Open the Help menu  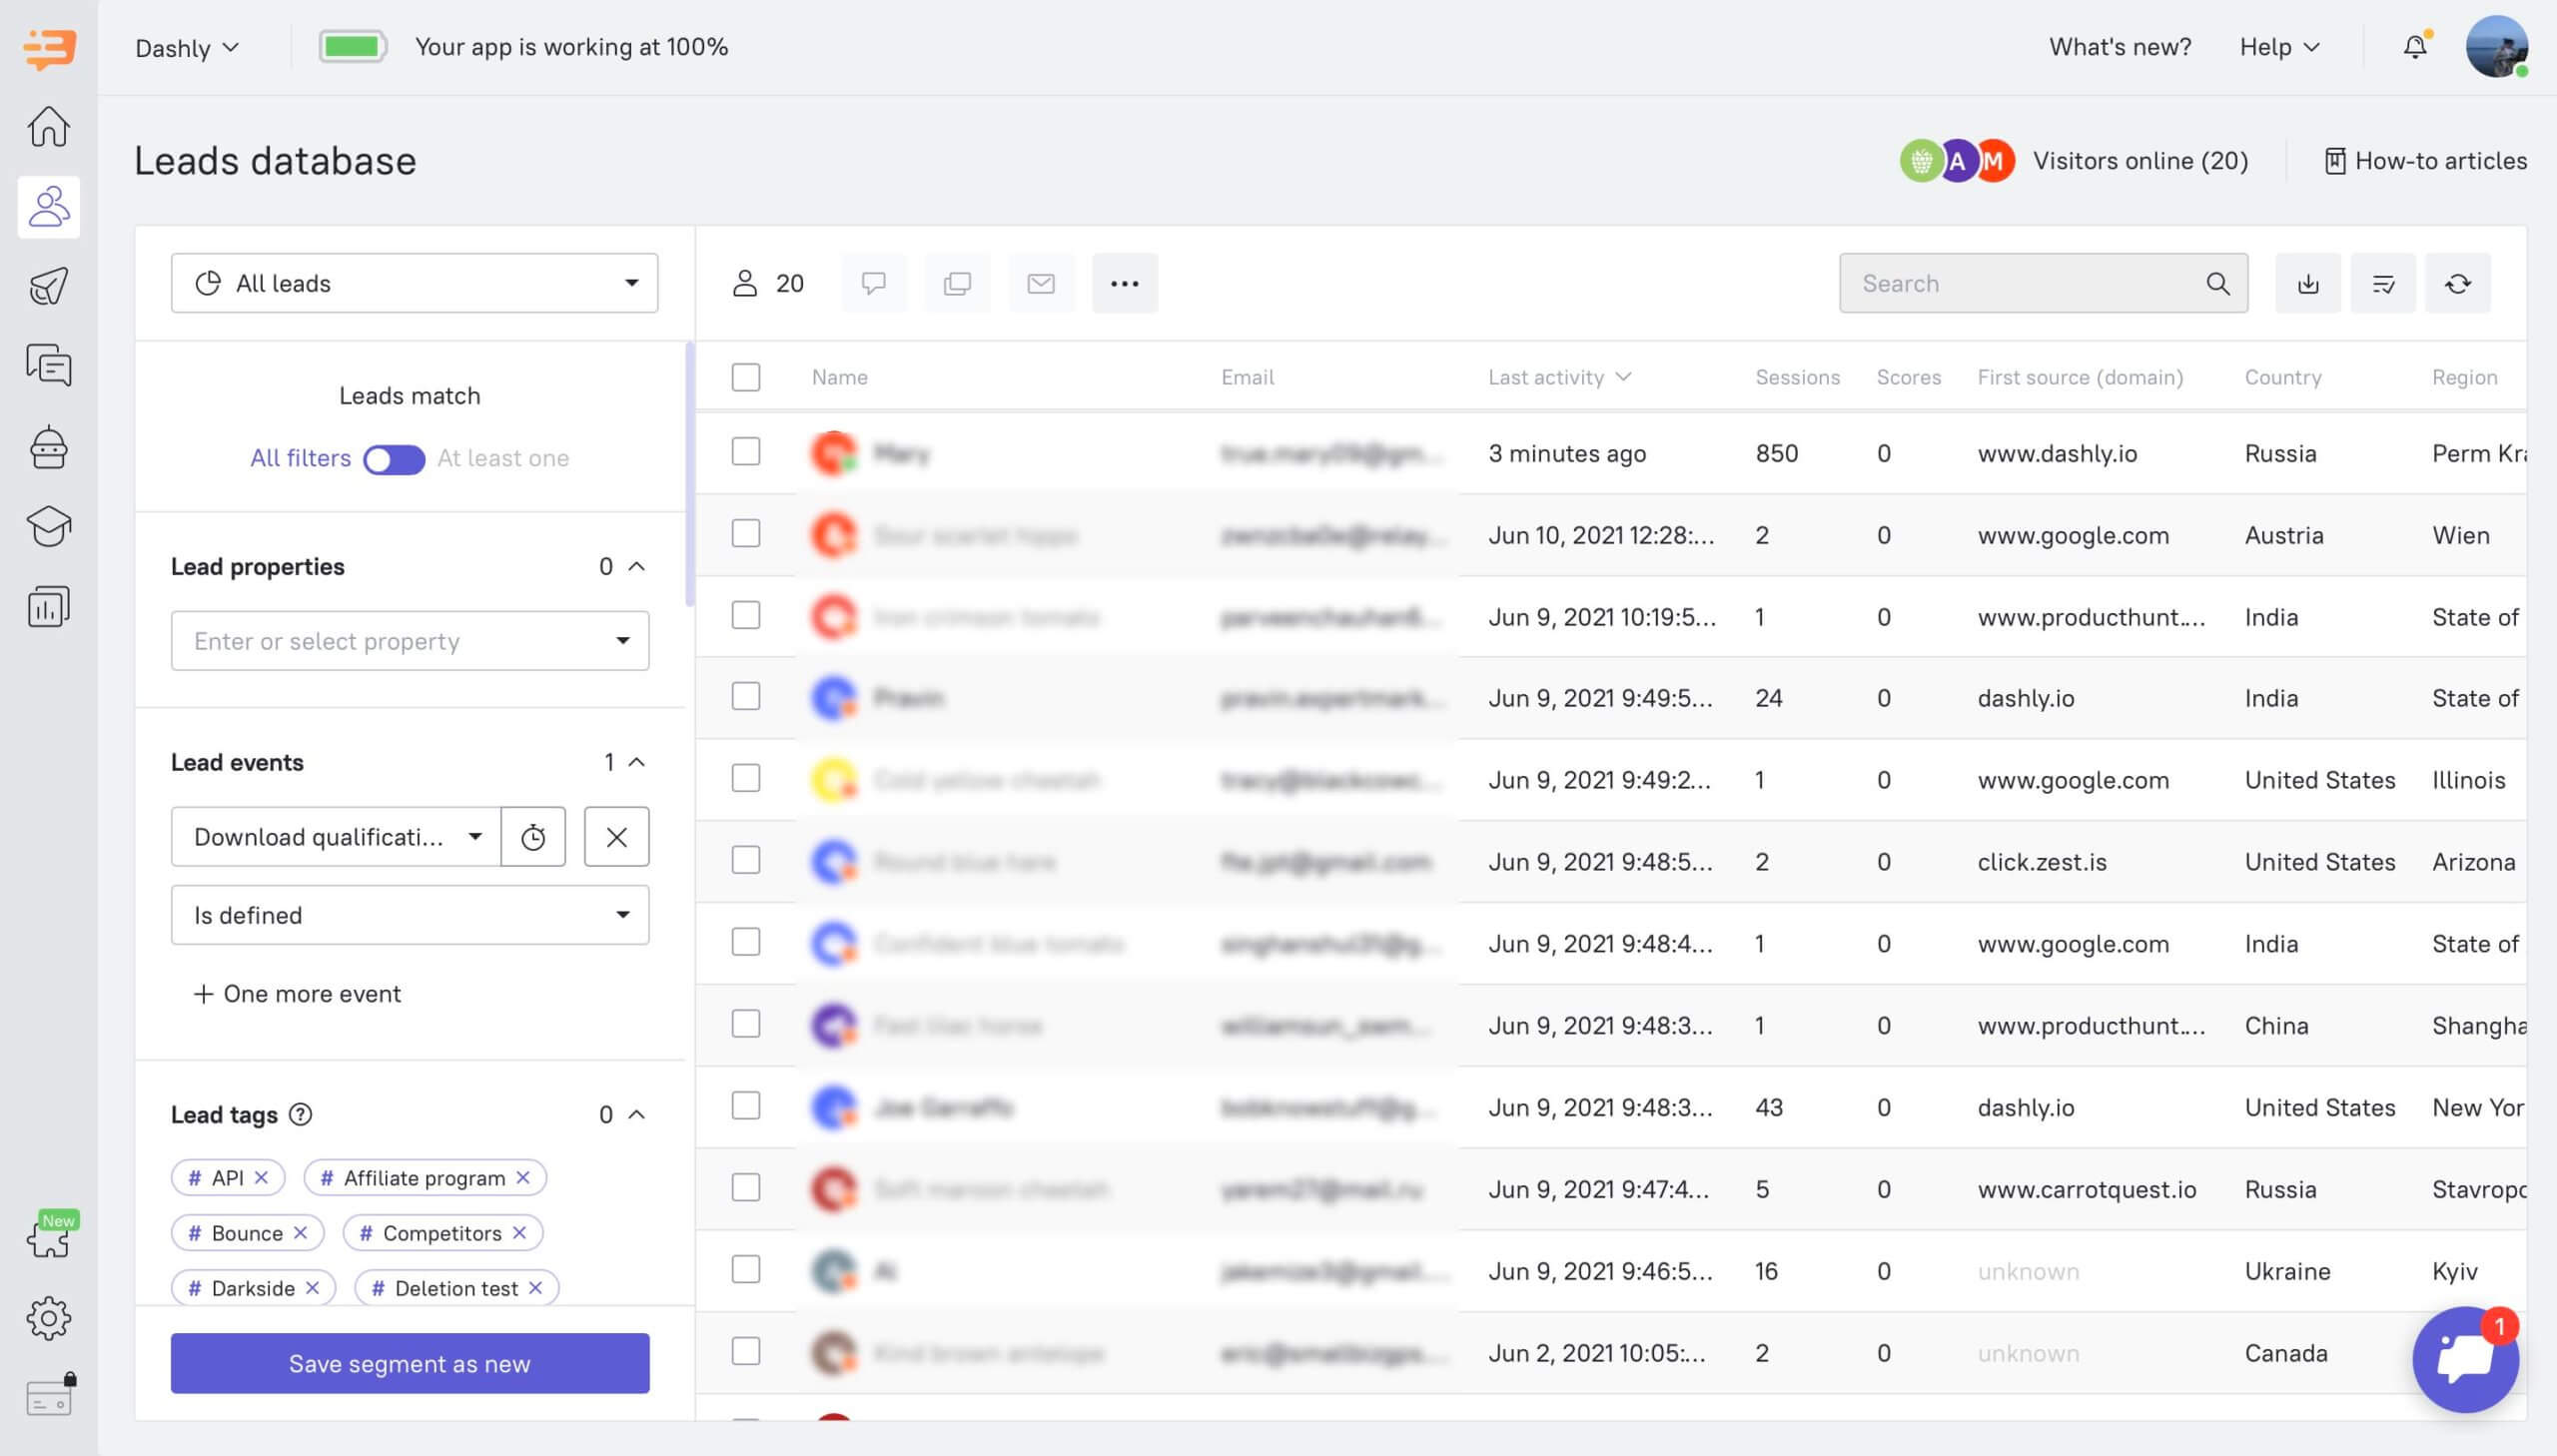tap(2277, 47)
